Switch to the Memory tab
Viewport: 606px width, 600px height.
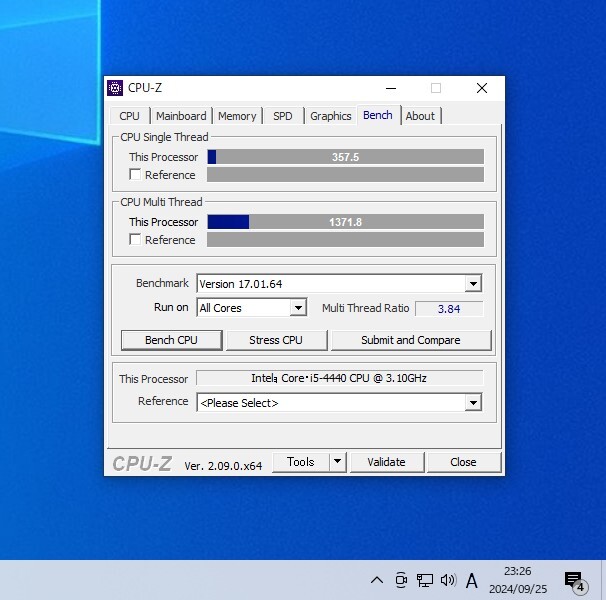tap(237, 116)
